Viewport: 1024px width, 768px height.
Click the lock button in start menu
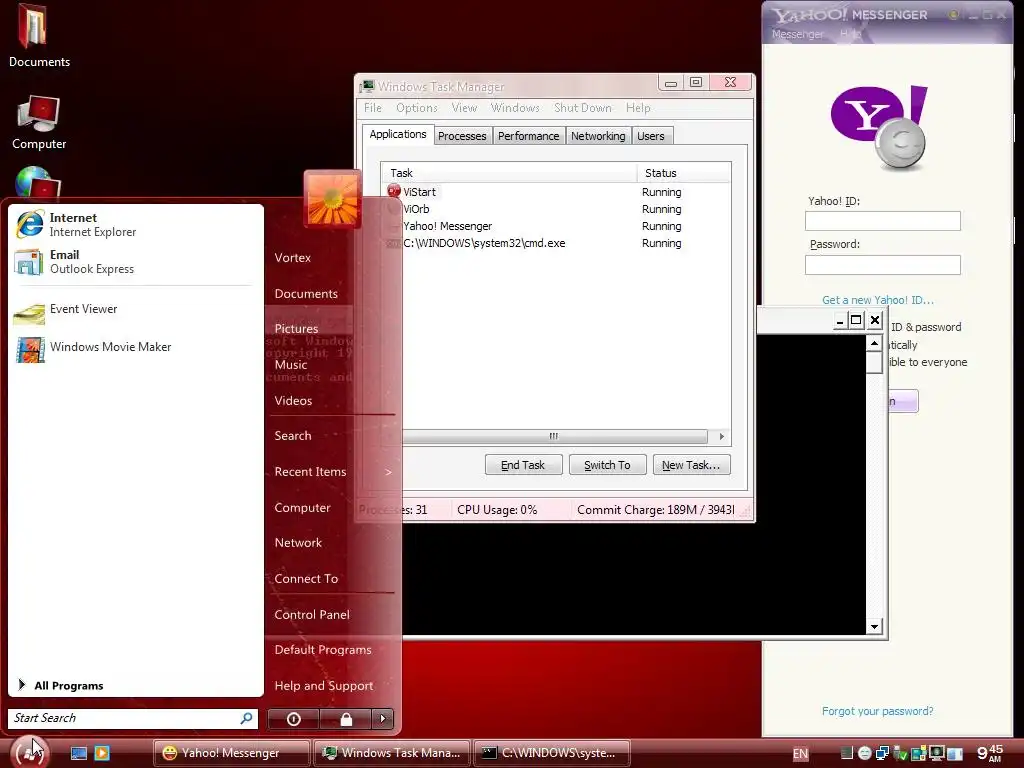[346, 719]
